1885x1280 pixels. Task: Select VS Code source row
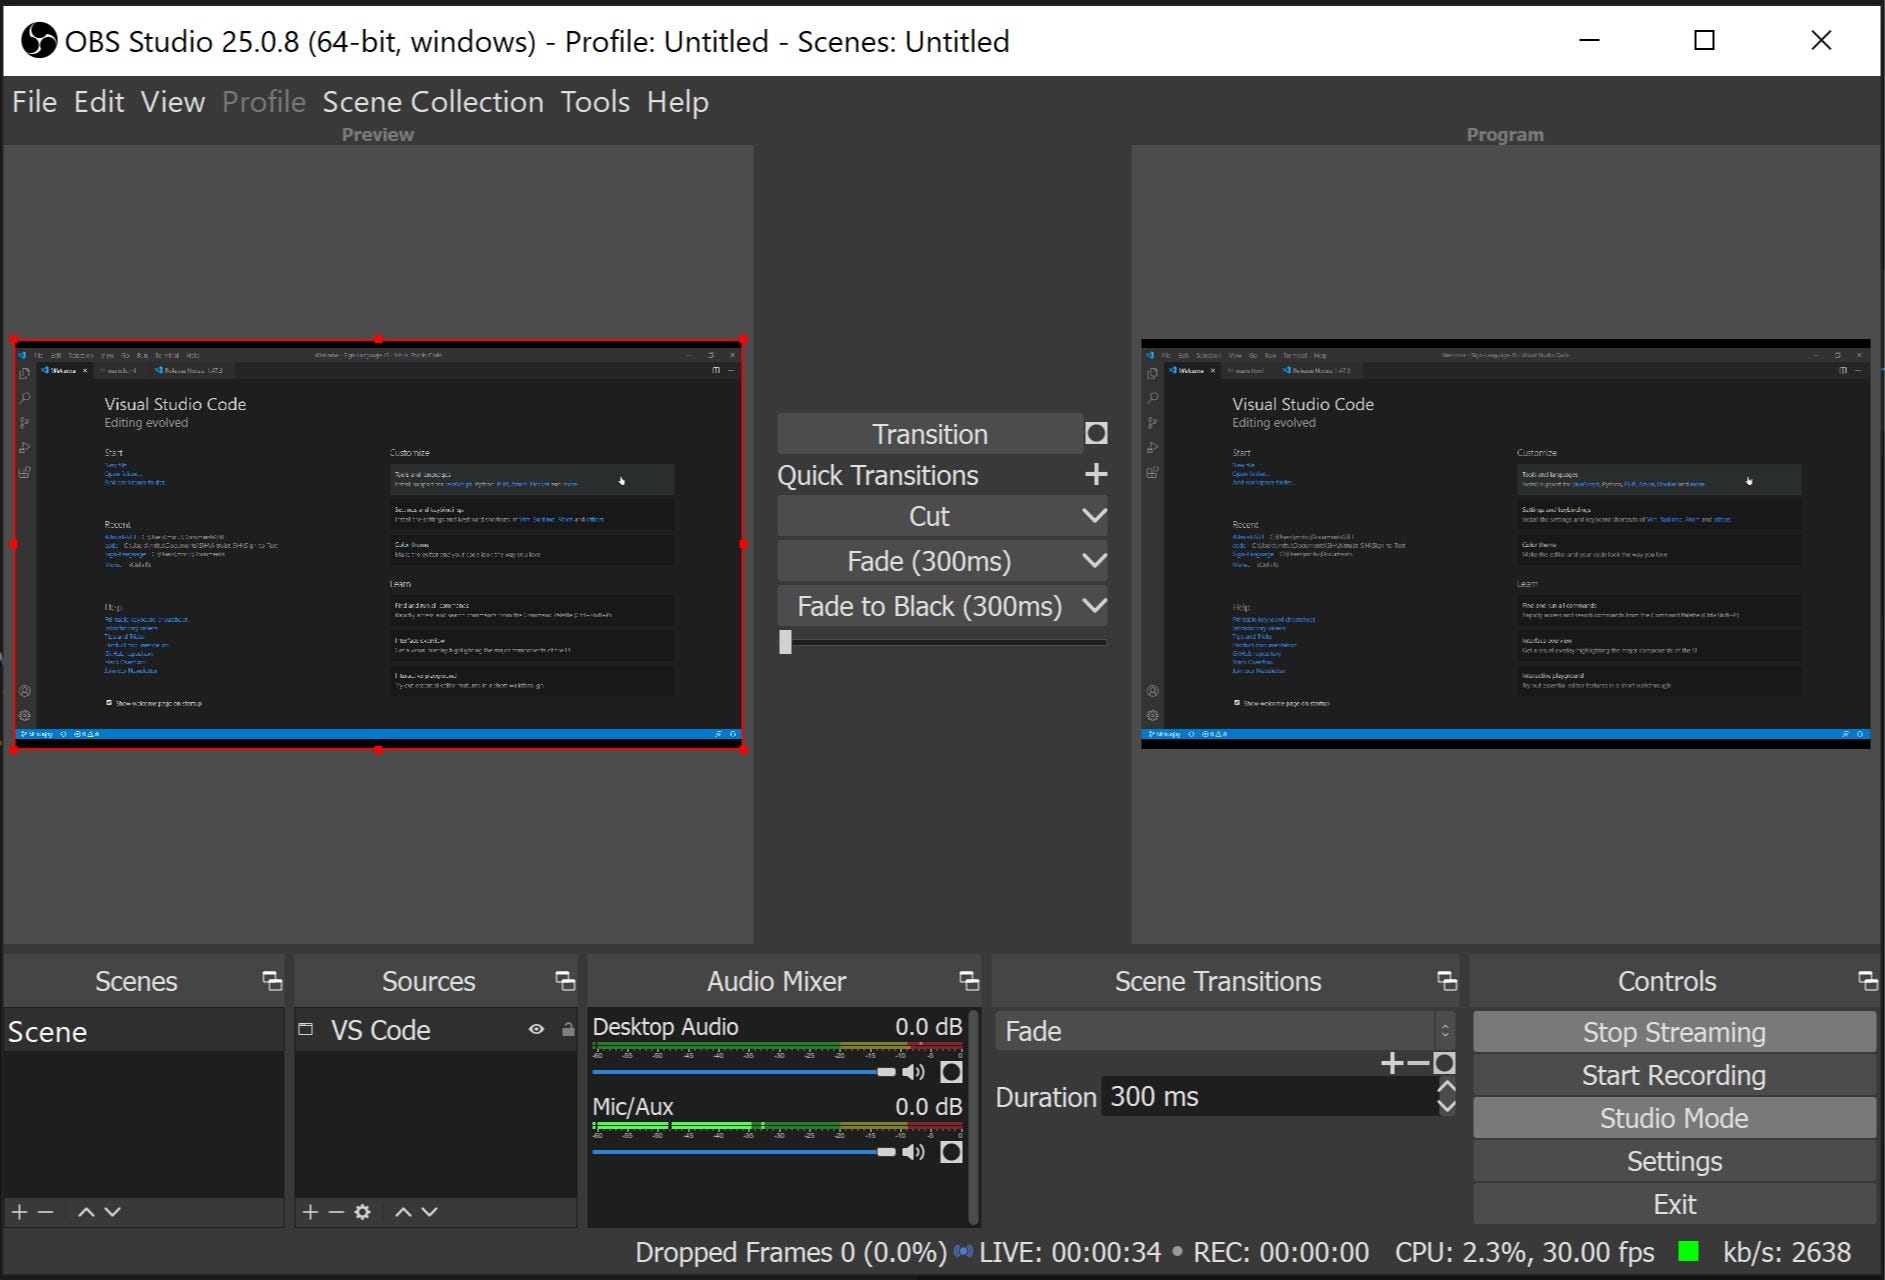click(x=436, y=1029)
